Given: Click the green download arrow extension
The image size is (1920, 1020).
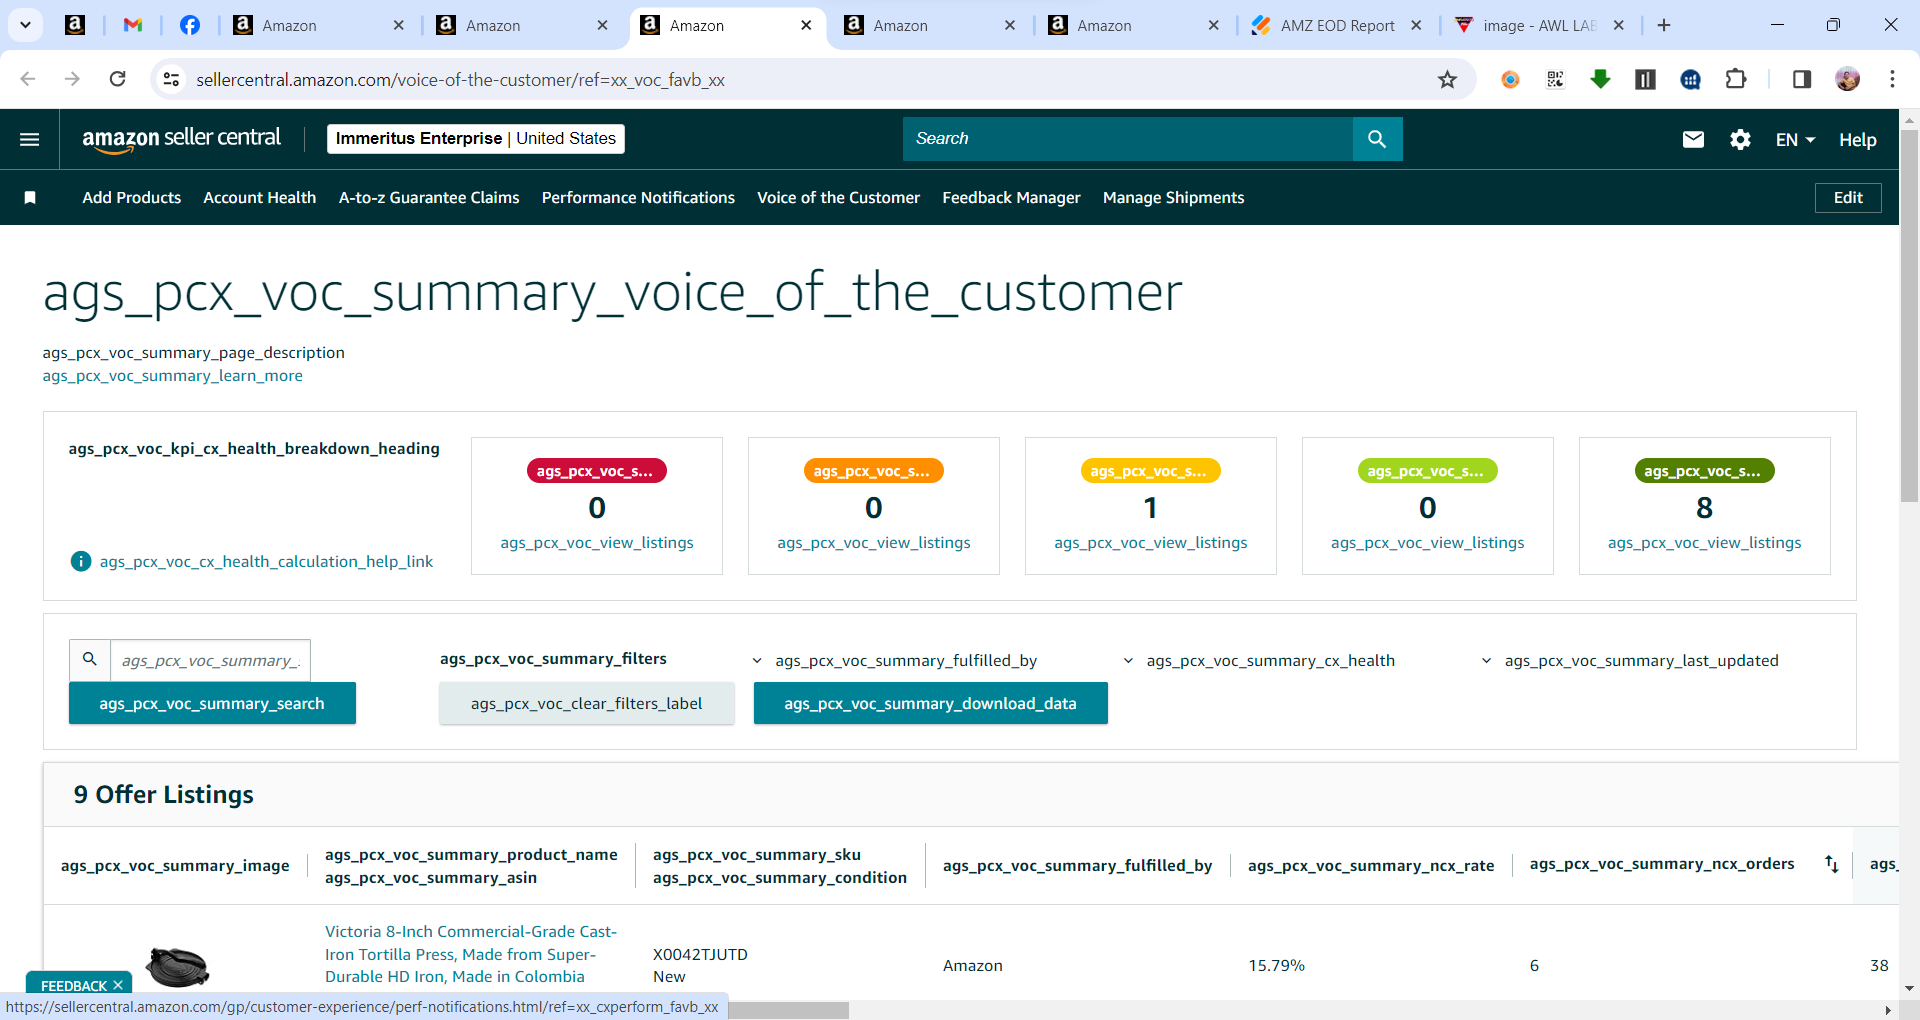Looking at the screenshot, I should click(1600, 79).
